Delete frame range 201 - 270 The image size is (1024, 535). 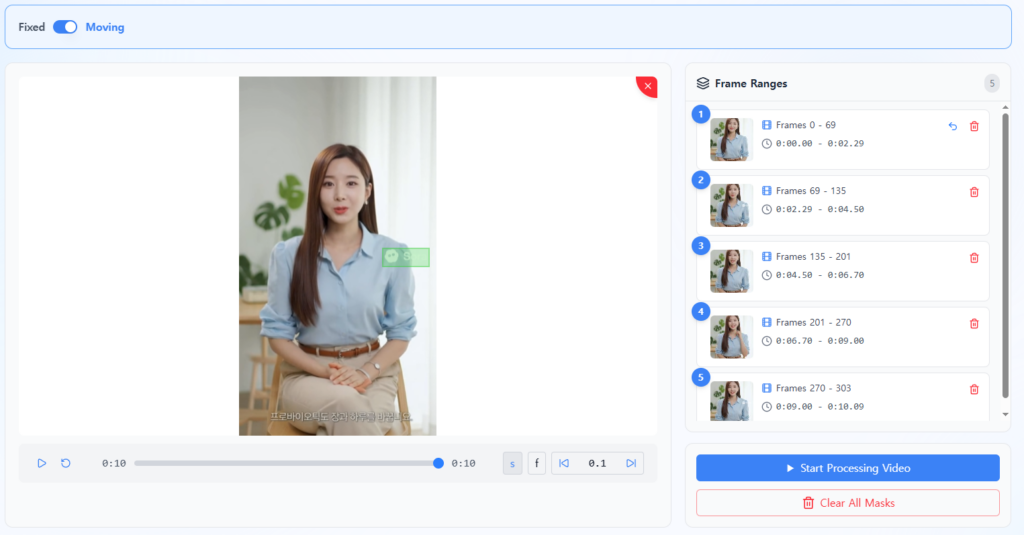click(974, 324)
